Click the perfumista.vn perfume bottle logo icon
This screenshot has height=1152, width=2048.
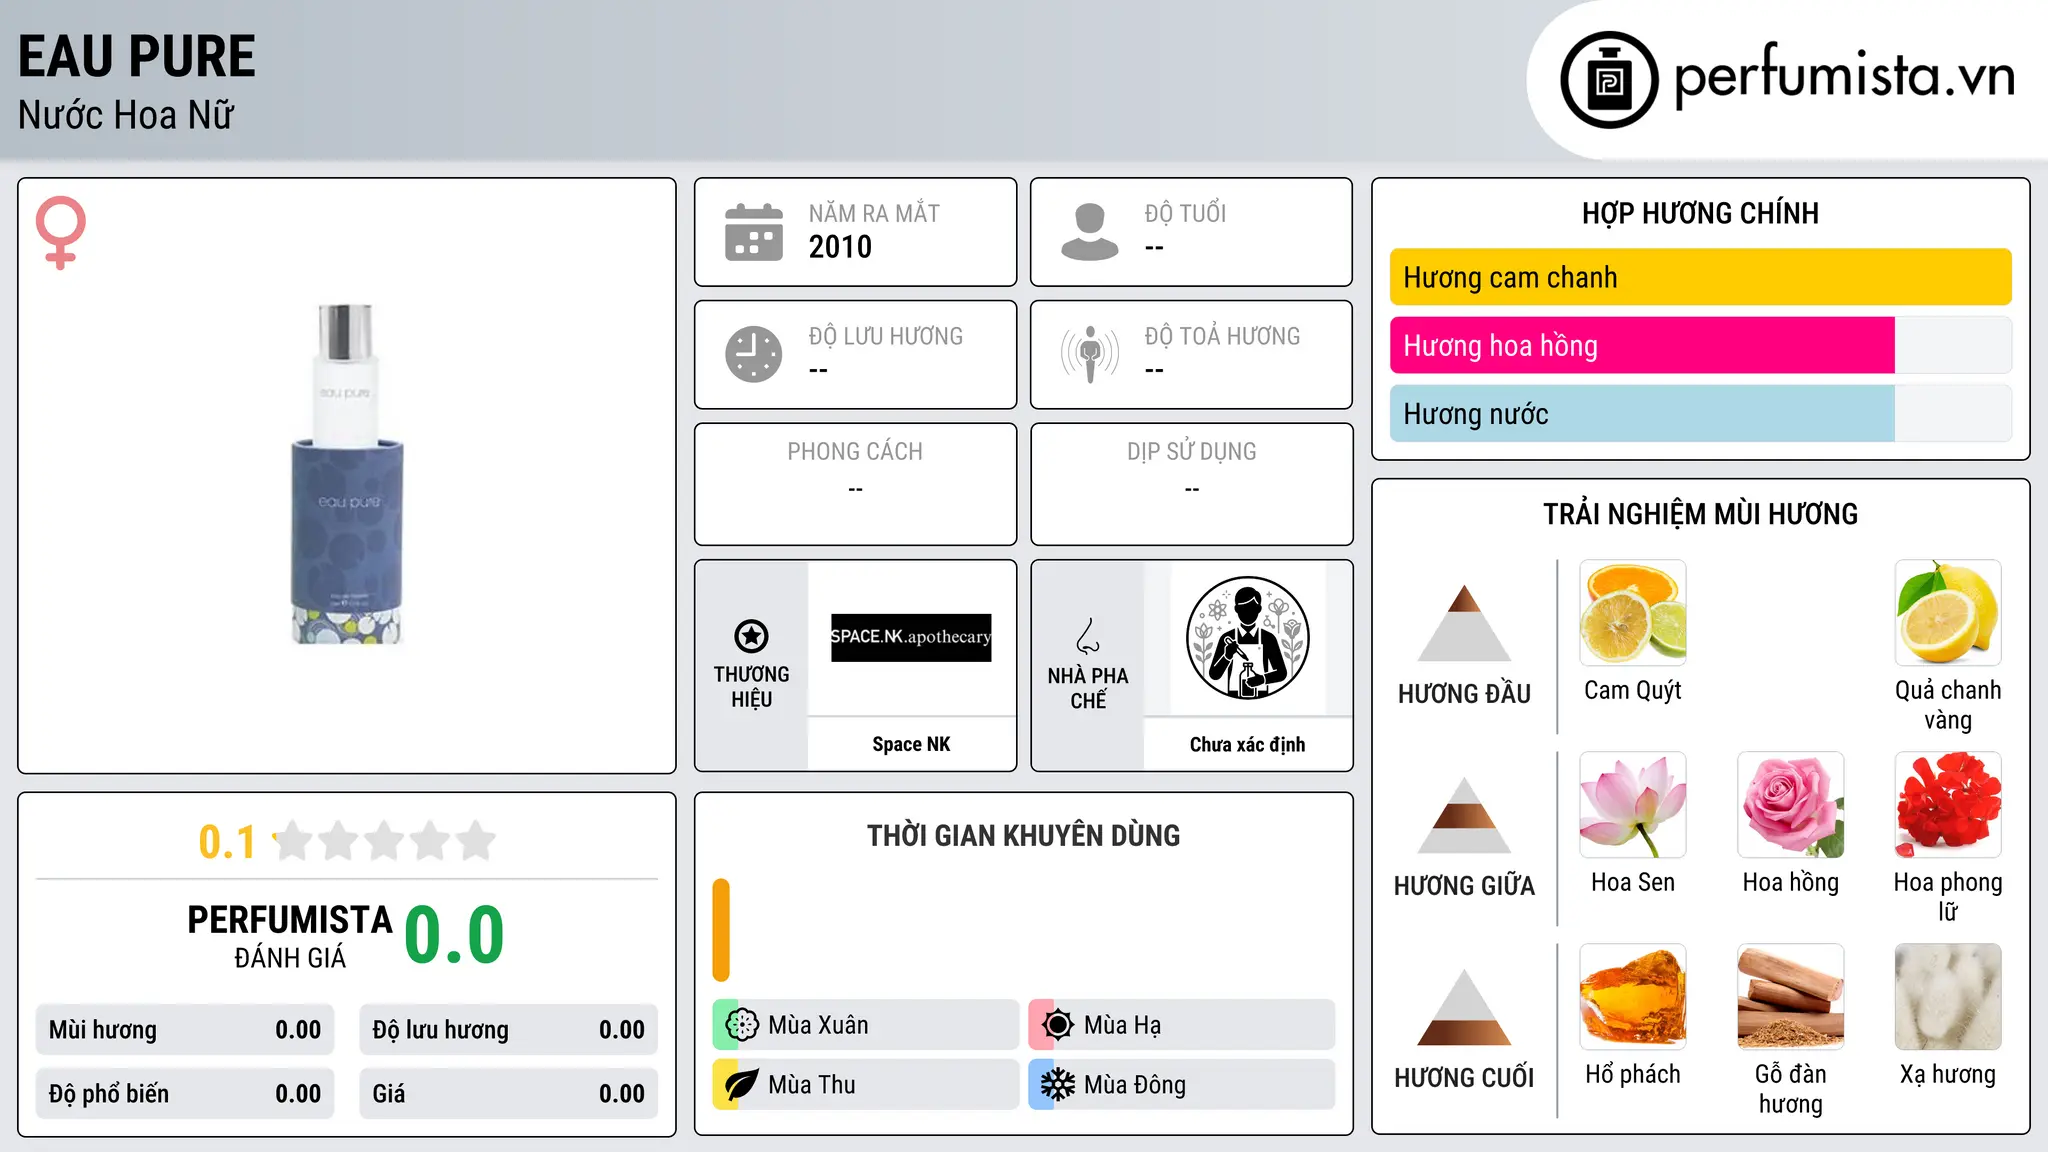(x=1609, y=80)
